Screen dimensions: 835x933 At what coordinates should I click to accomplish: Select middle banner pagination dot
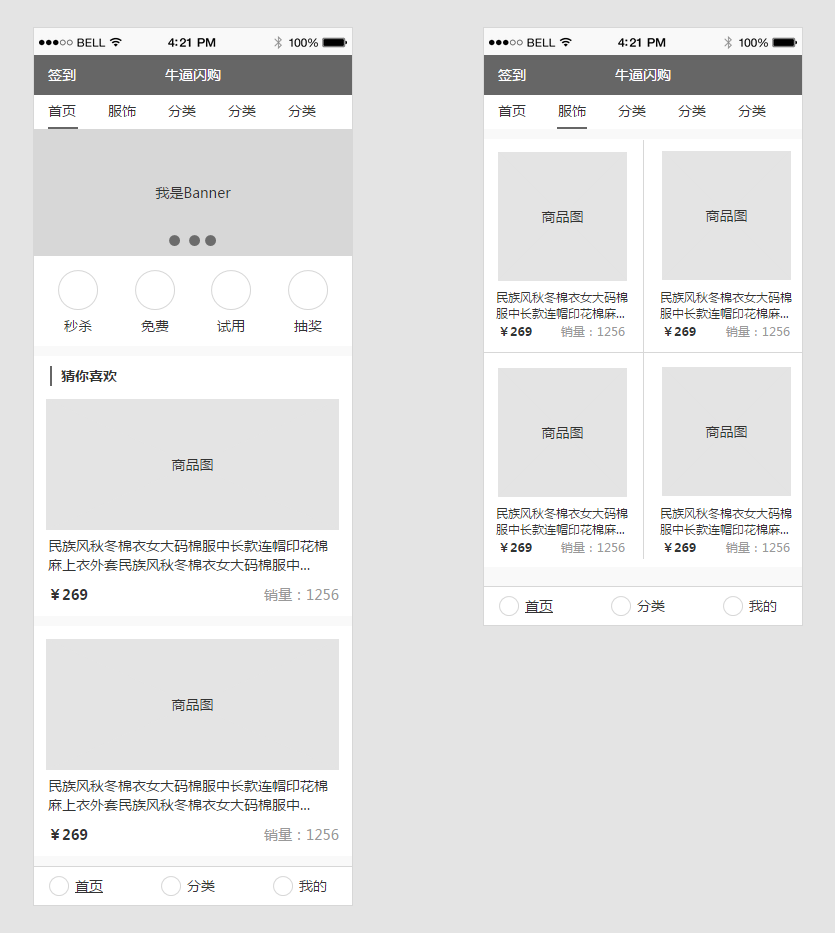(x=195, y=240)
